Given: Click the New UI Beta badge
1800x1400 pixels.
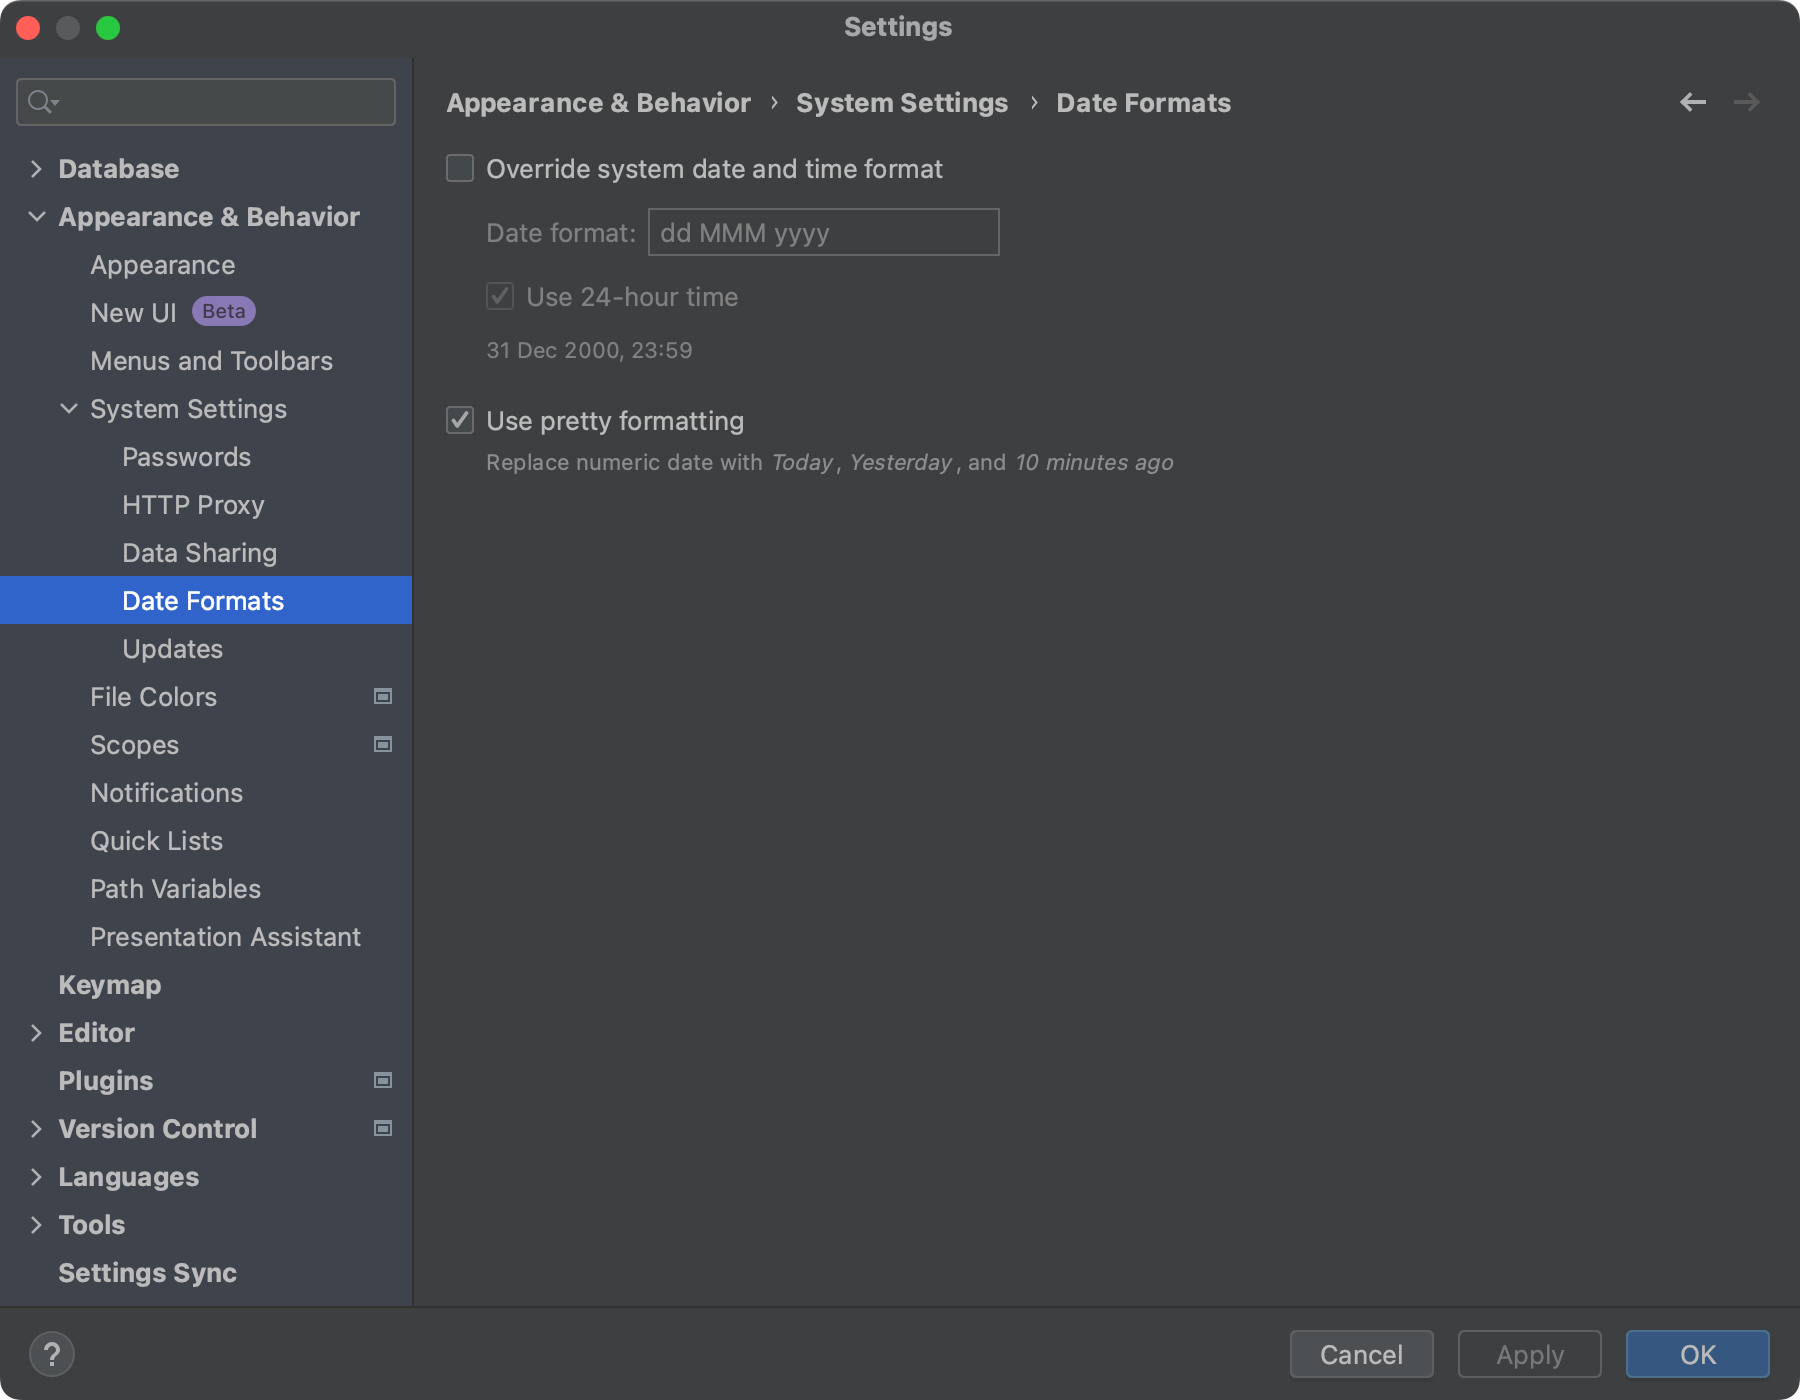Looking at the screenshot, I should [x=222, y=311].
